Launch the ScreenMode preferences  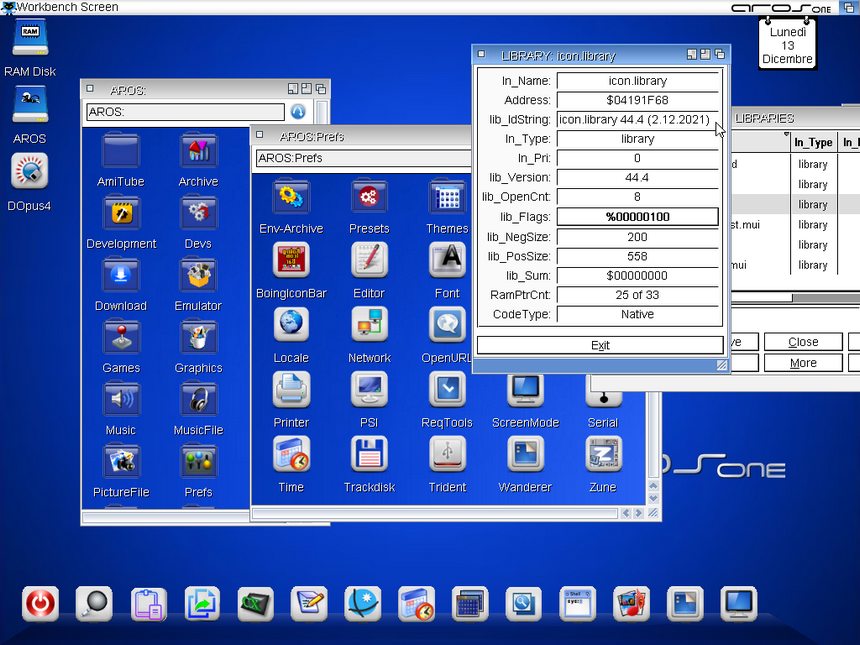click(525, 391)
